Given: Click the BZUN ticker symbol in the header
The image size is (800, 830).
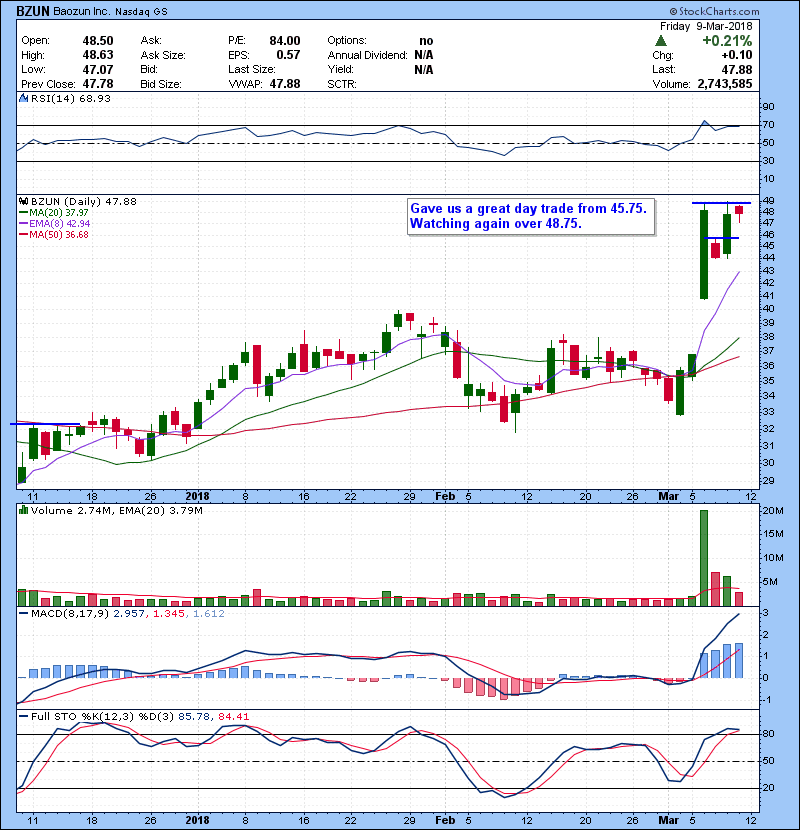Looking at the screenshot, I should [x=33, y=11].
